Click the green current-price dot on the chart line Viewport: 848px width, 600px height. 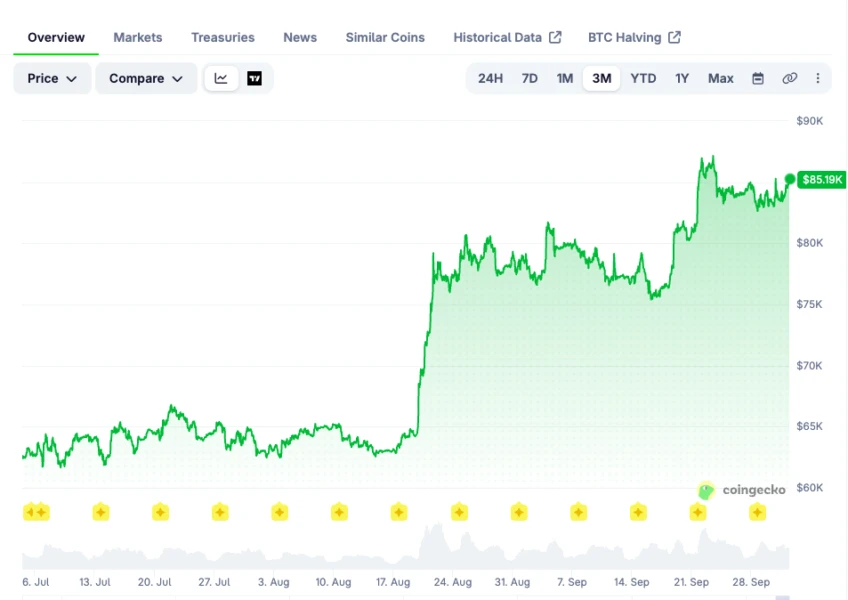click(790, 179)
